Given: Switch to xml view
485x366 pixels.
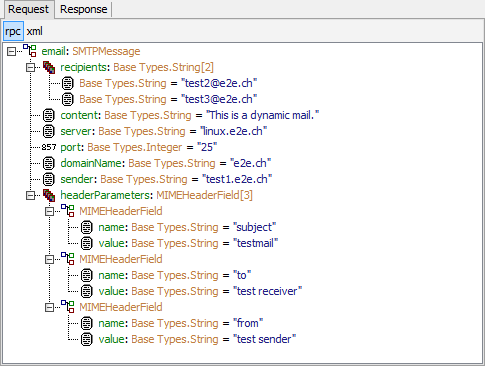Looking at the screenshot, I should click(x=34, y=31).
